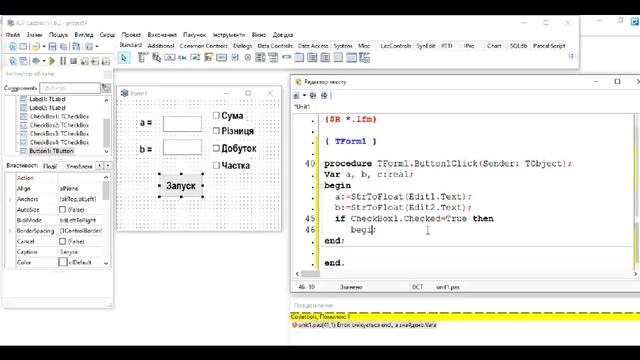Click the right scroll arrow of inspector tabs
Viewport: 640px width, 360px height.
coord(108,166)
